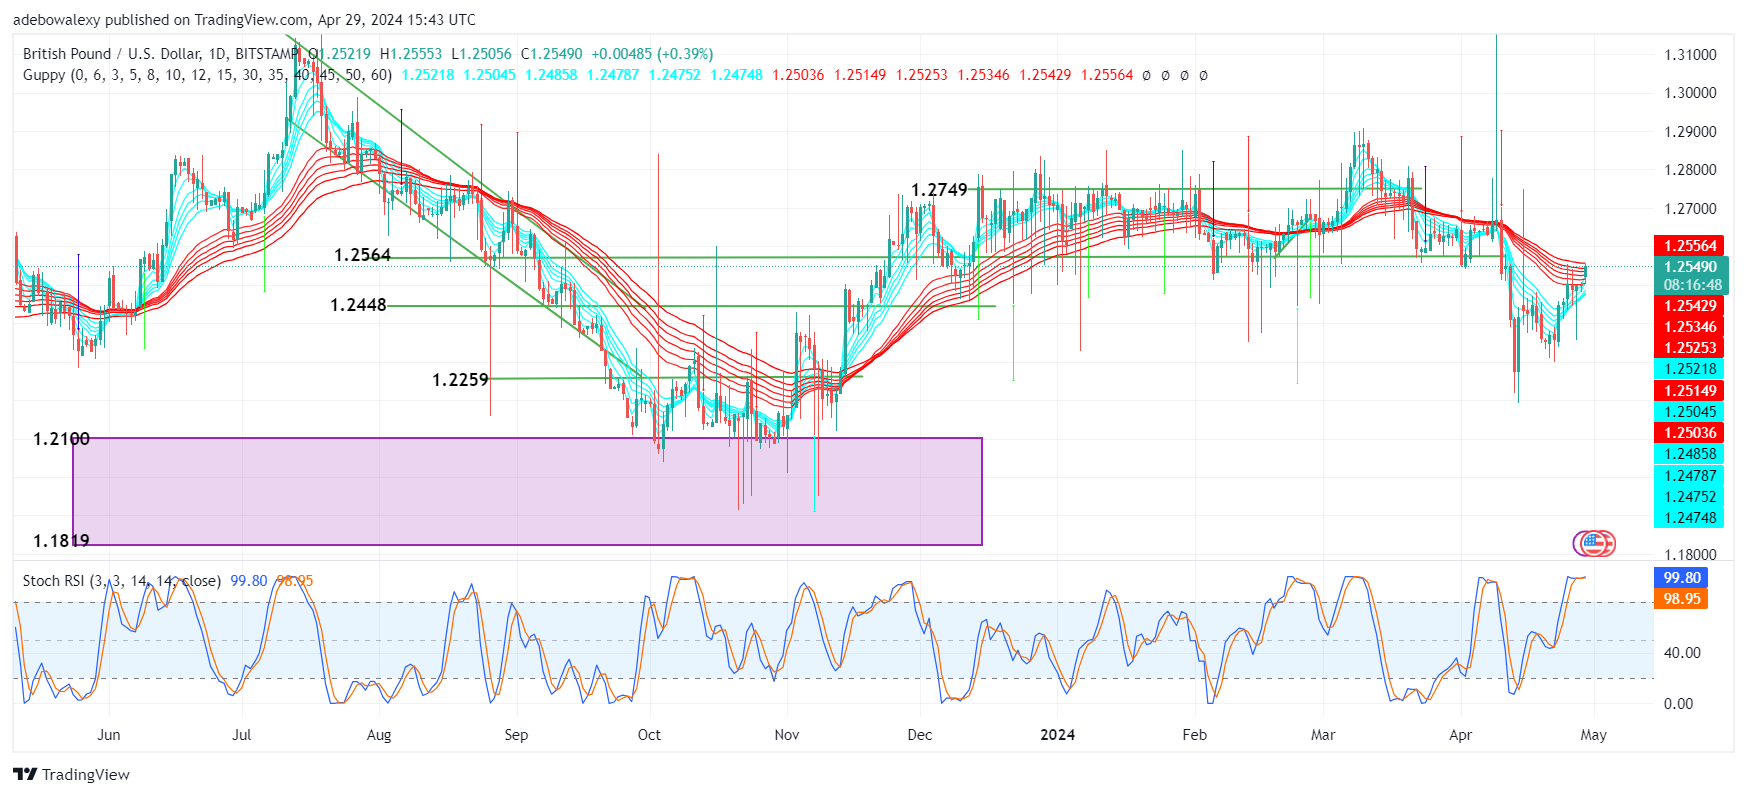The width and height of the screenshot is (1747, 796).
Task: Click the 1.31000 price scale label
Action: point(1690,55)
